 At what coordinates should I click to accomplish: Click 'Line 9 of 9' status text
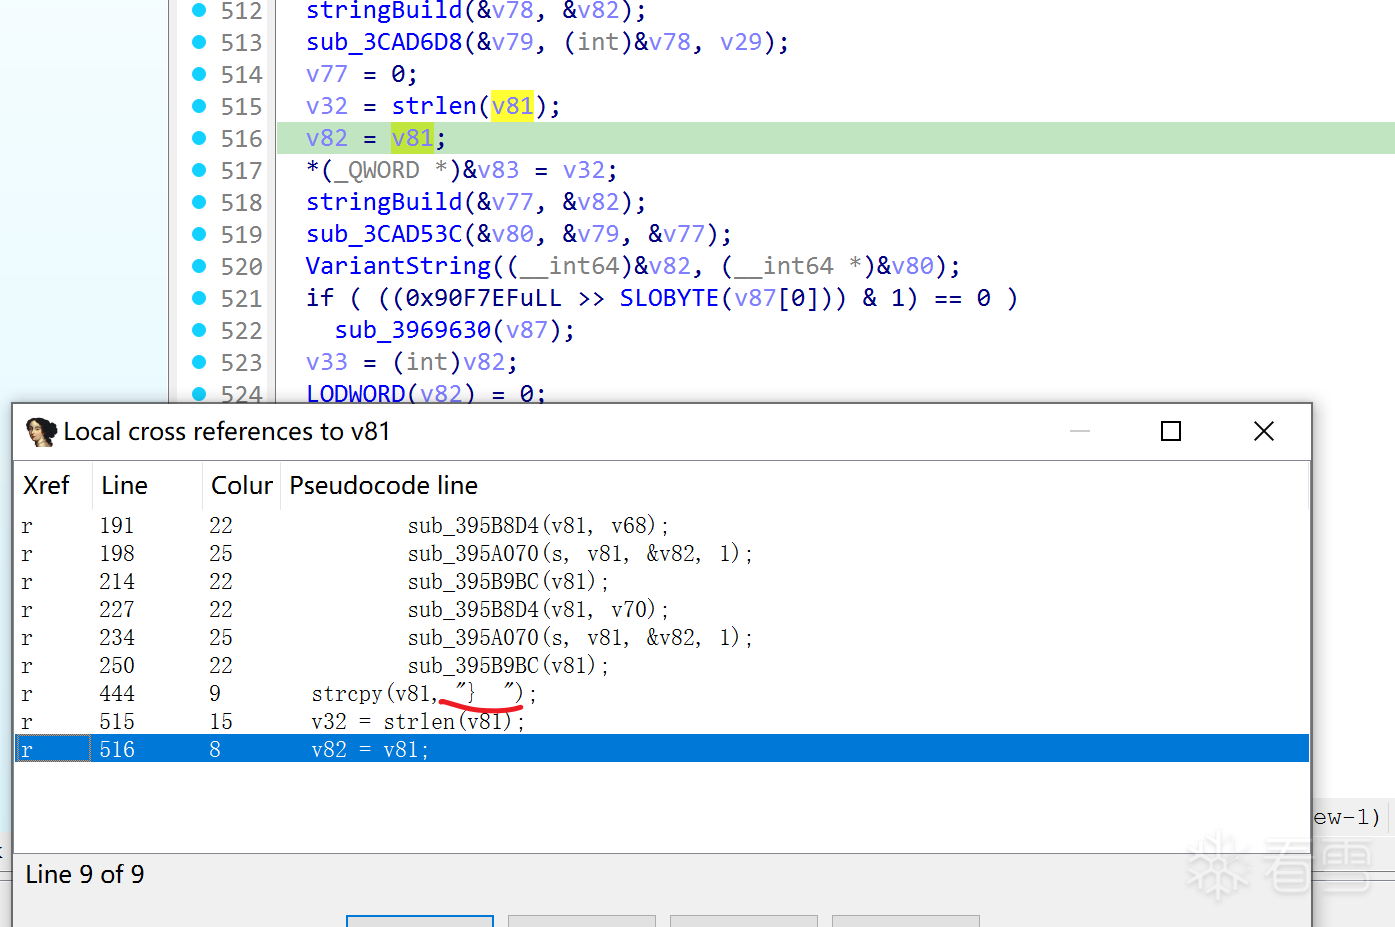pyautogui.click(x=85, y=875)
